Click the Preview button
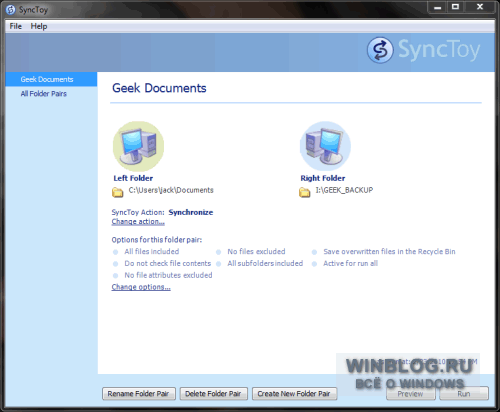 coord(411,394)
